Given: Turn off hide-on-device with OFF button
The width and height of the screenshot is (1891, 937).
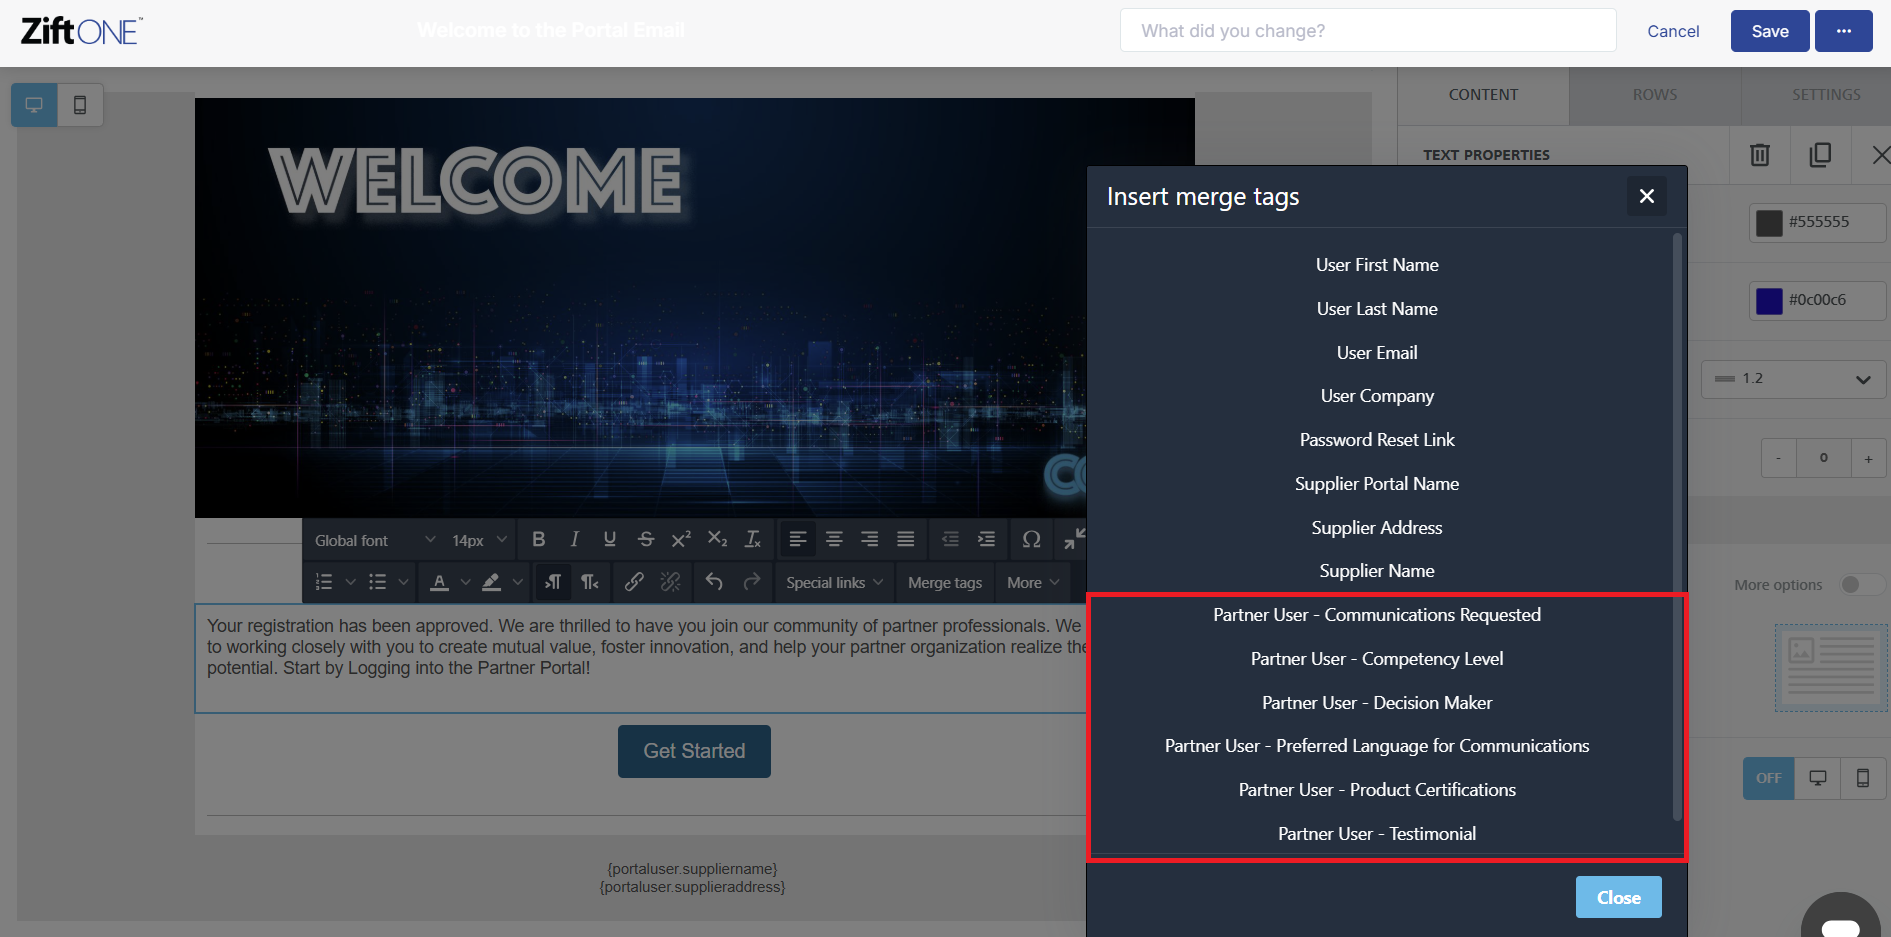Looking at the screenshot, I should (x=1768, y=778).
